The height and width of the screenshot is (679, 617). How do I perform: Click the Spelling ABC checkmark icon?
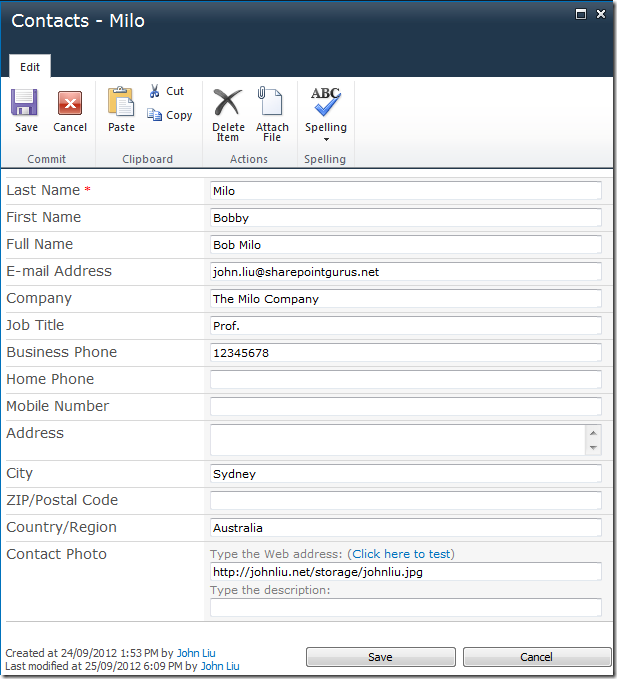(326, 102)
